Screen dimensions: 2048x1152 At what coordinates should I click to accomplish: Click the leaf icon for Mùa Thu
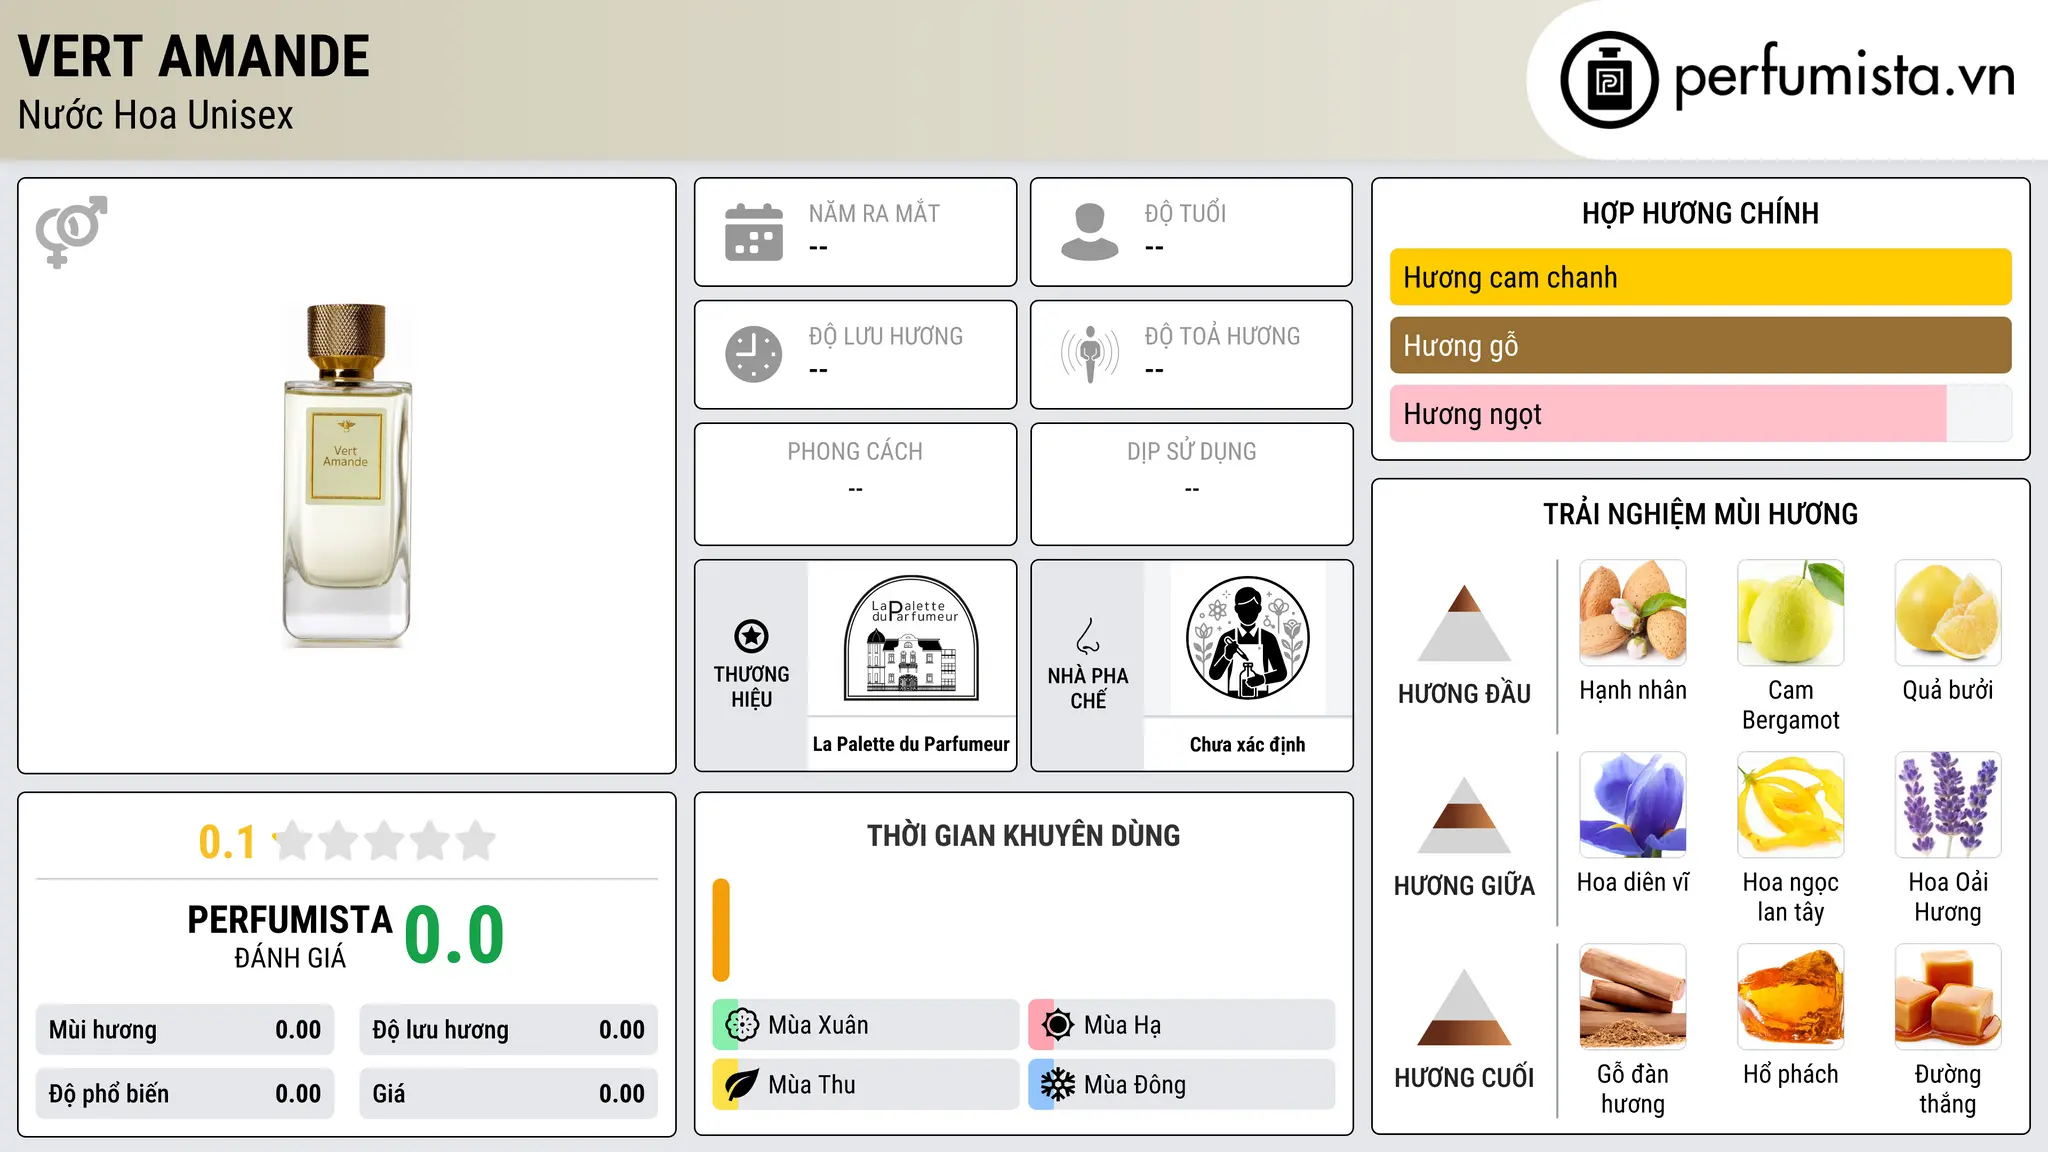click(x=742, y=1085)
